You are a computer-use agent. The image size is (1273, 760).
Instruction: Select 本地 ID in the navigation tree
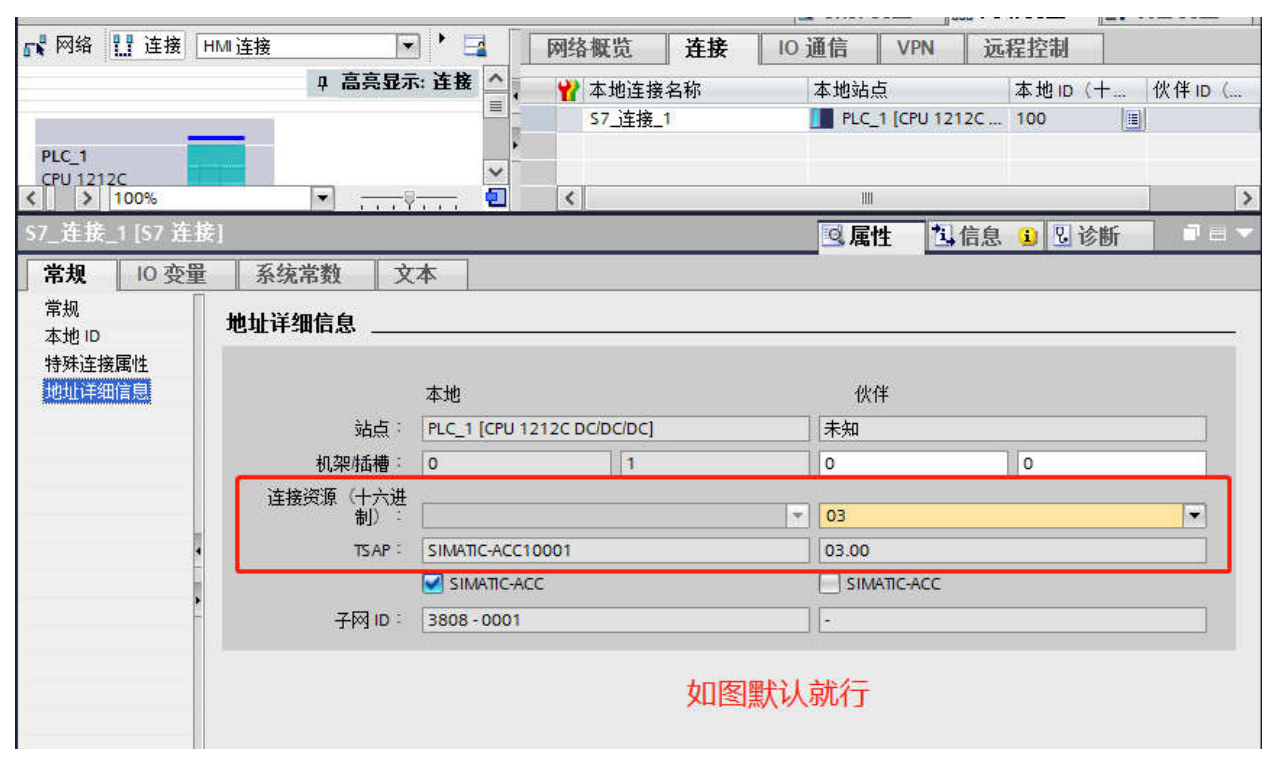point(72,336)
